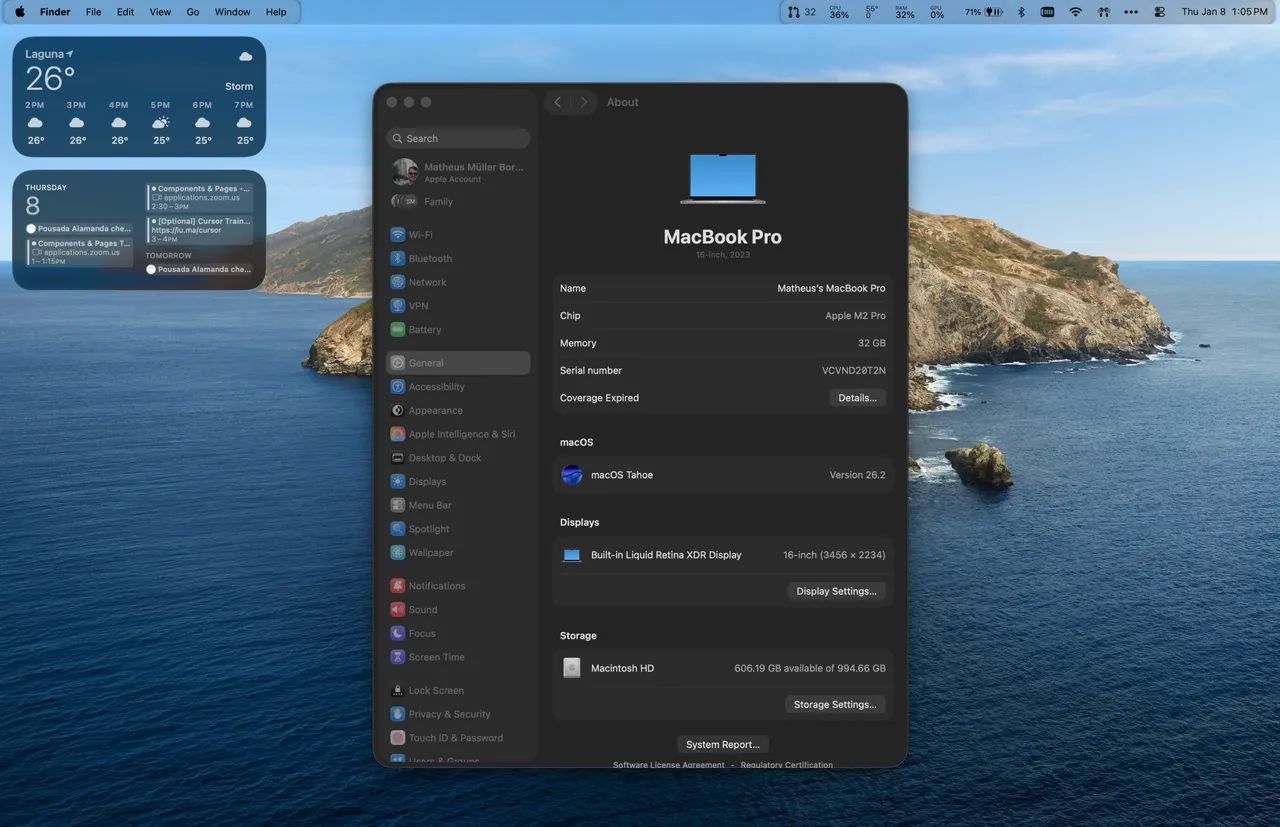Click the settings Search field

(458, 139)
